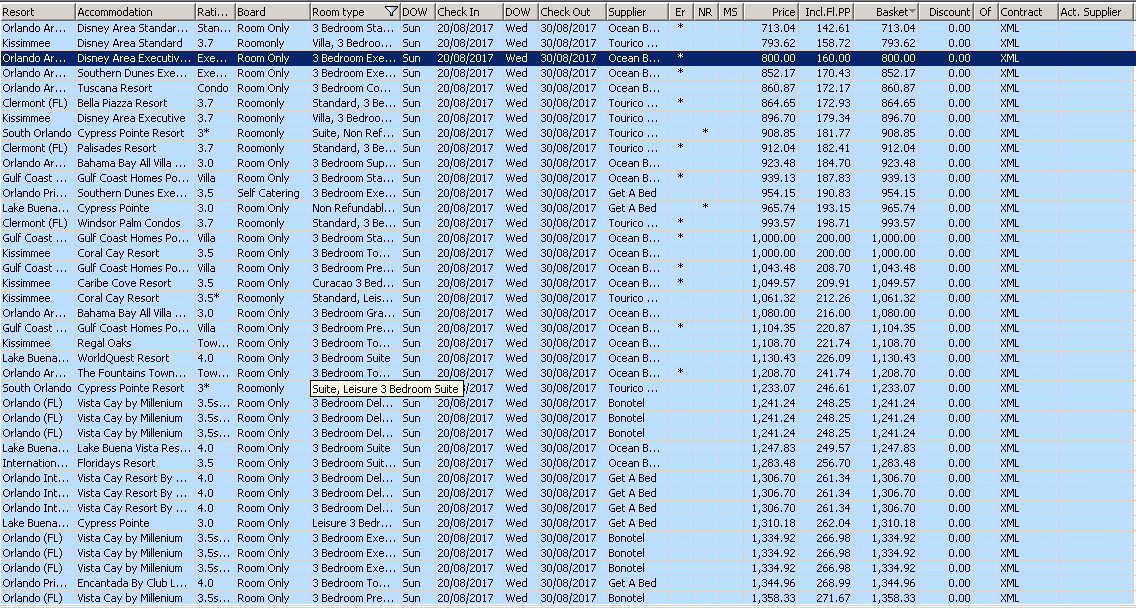
Task: Click the Of column header
Action: pyautogui.click(x=986, y=12)
